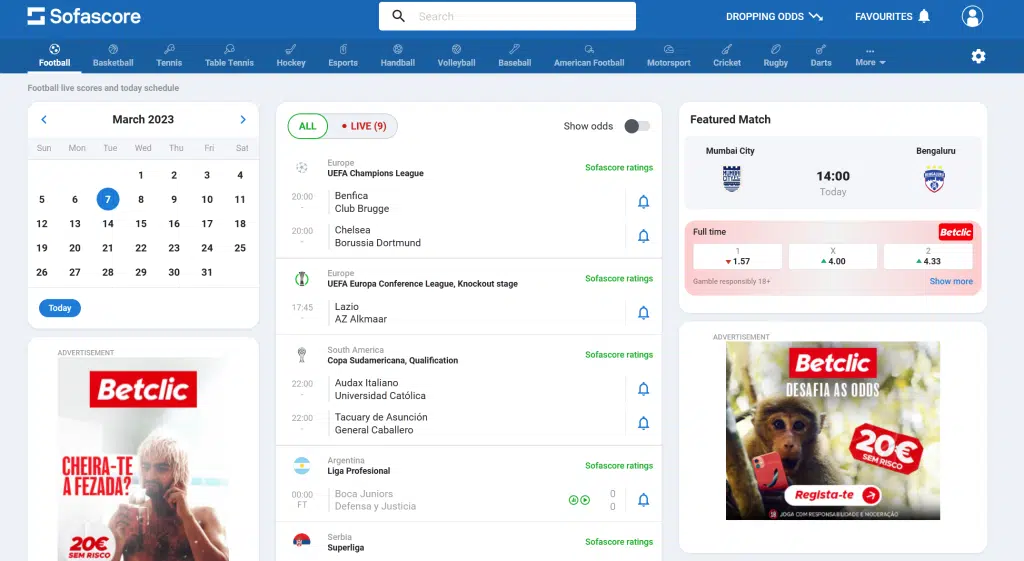Viewport: 1024px width, 561px height.
Task: Open the Table Tennis sport tab
Action: click(x=229, y=56)
